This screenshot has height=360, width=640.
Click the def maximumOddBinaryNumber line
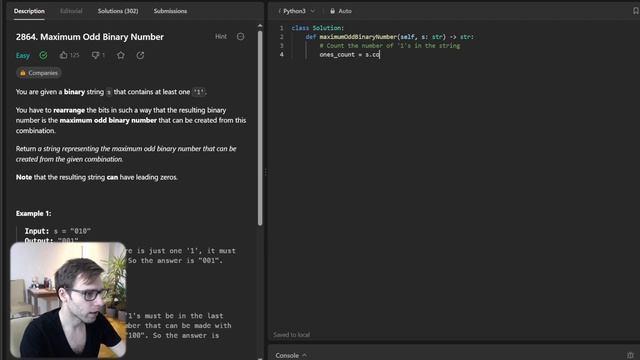389,37
